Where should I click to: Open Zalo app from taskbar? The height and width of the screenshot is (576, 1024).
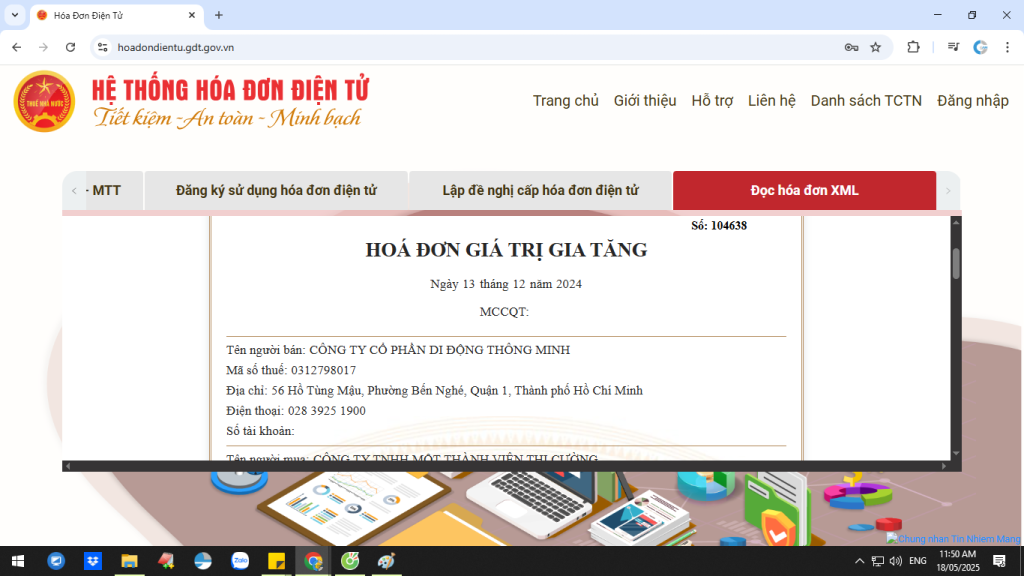[240, 561]
